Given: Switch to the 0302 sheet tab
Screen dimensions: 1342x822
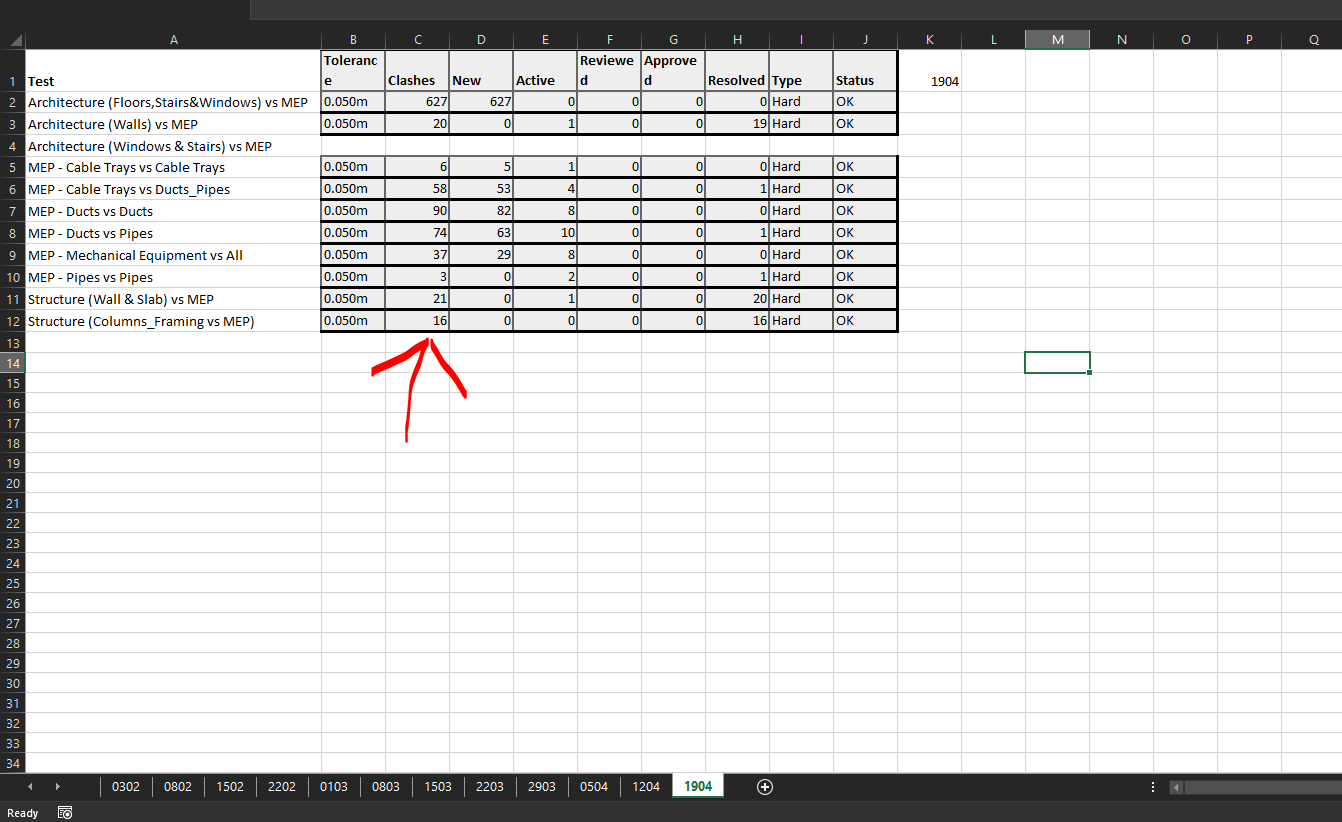Looking at the screenshot, I should point(126,787).
